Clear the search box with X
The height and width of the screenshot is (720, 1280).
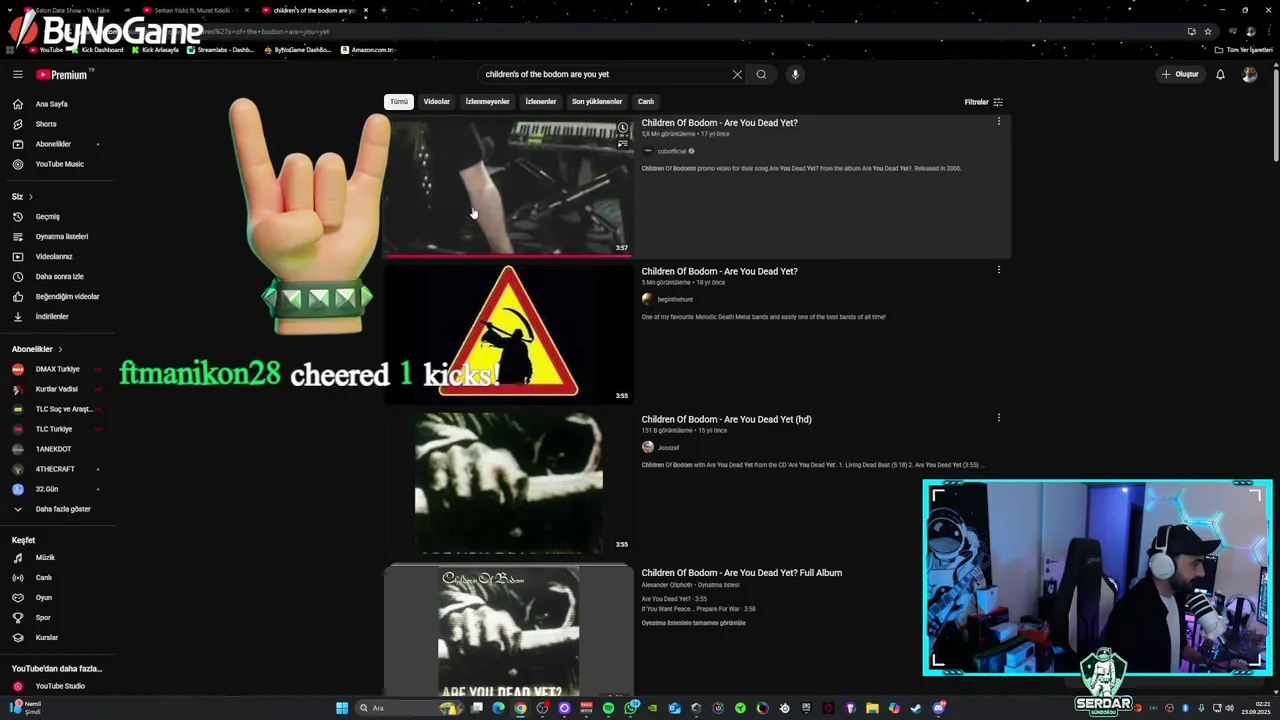(x=737, y=74)
